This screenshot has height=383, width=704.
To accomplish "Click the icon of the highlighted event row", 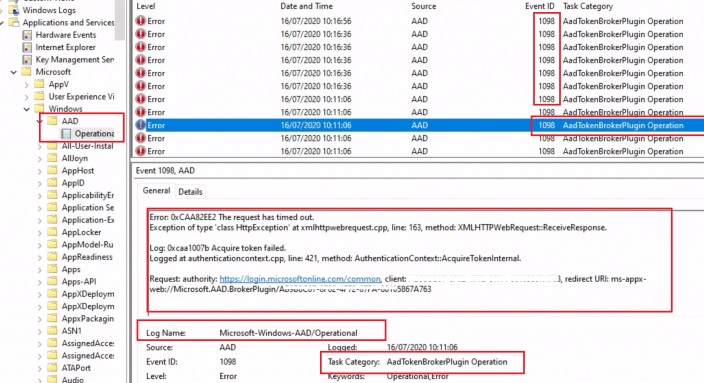I will [x=141, y=125].
